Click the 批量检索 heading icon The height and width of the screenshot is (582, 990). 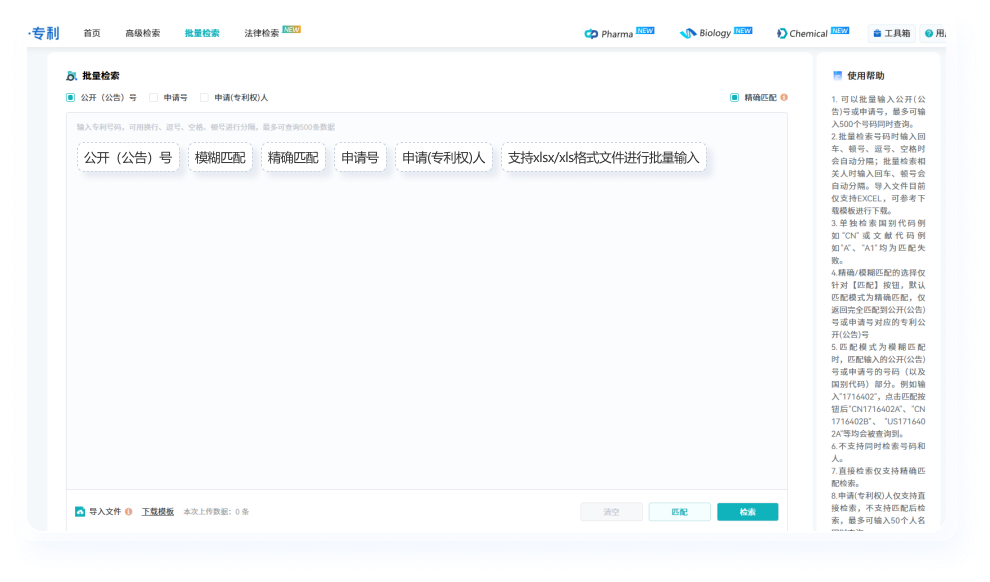point(71,76)
